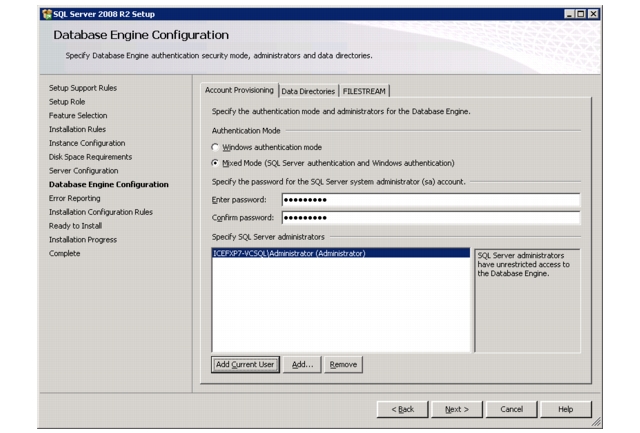Minimize the setup window
640x433 pixels.
click(x=569, y=14)
